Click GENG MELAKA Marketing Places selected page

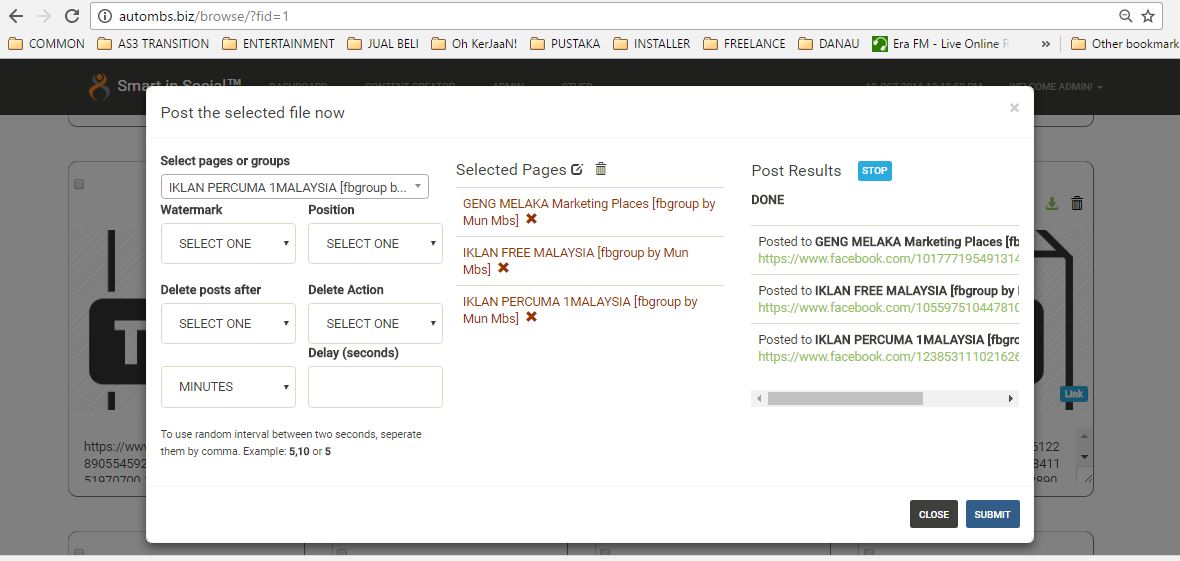point(588,212)
